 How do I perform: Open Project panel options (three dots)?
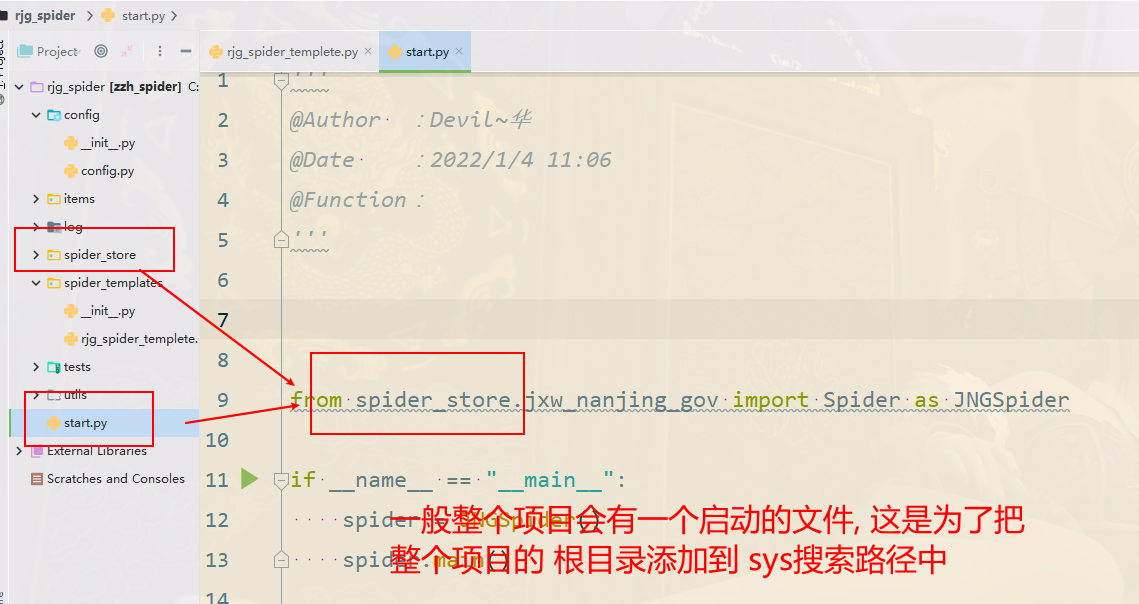160,51
